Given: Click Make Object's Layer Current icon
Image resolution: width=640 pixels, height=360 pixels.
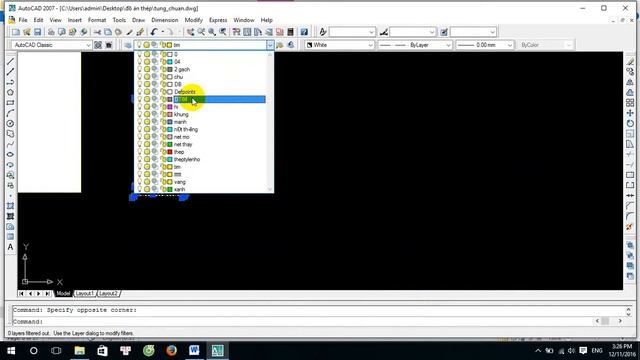Looking at the screenshot, I should tap(280, 45).
